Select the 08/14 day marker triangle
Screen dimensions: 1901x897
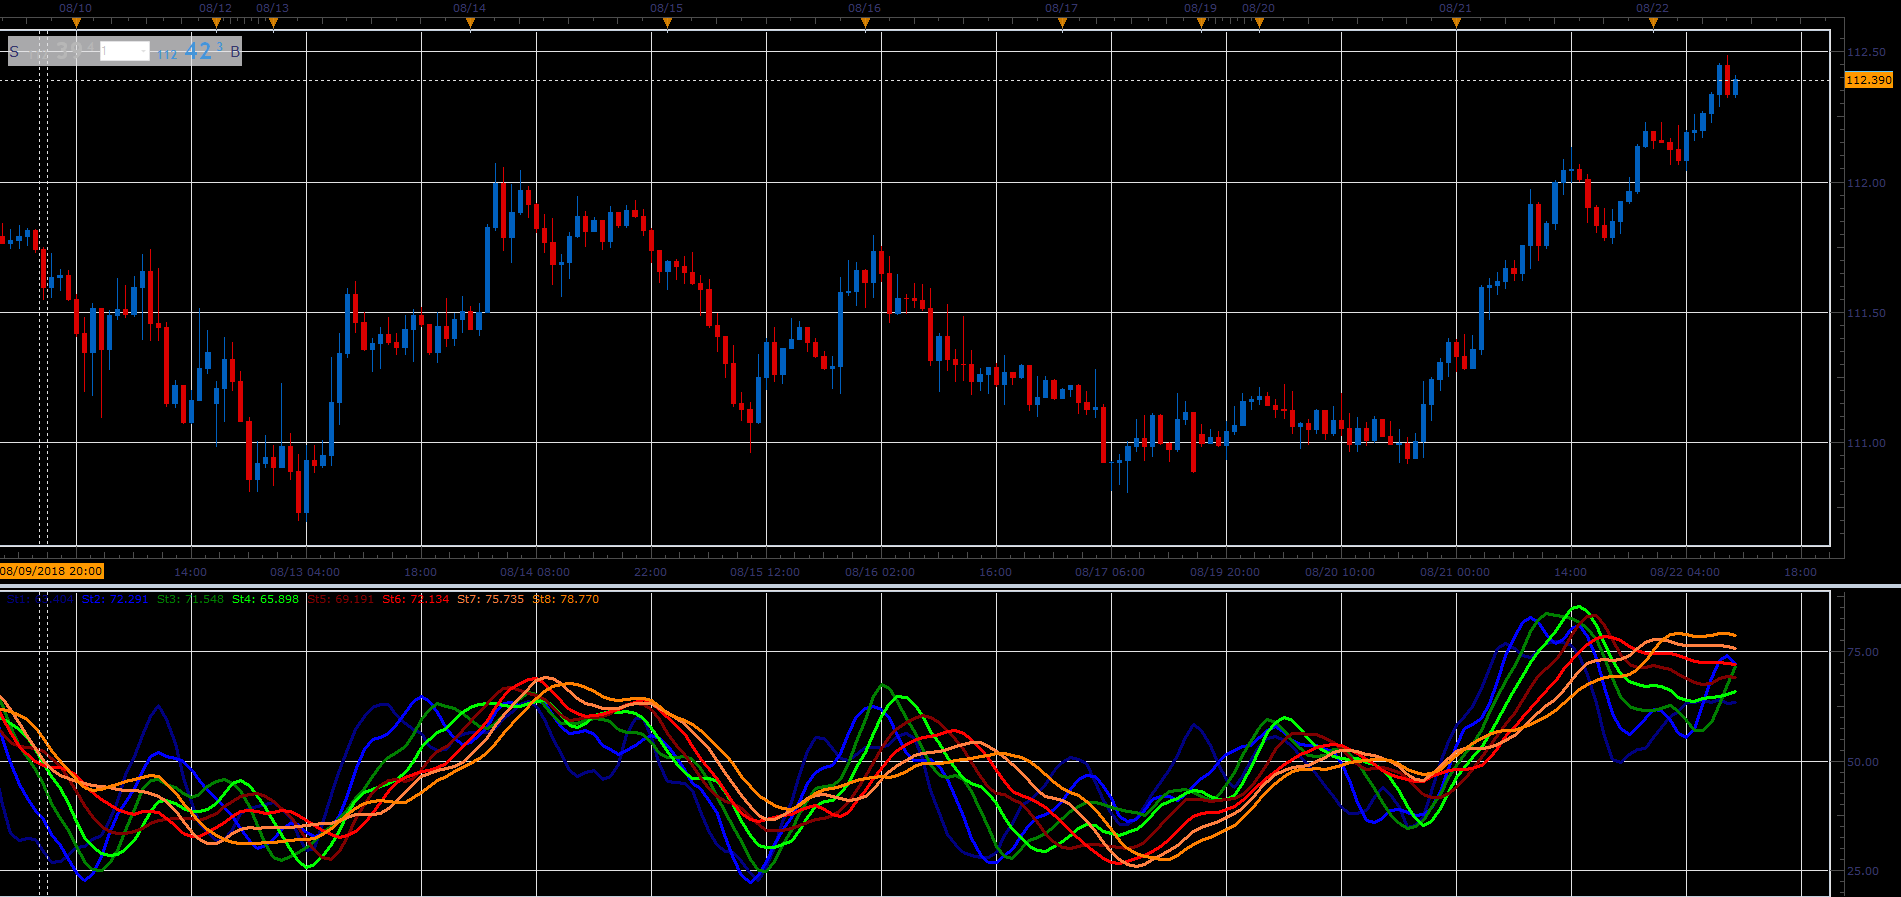[x=470, y=23]
